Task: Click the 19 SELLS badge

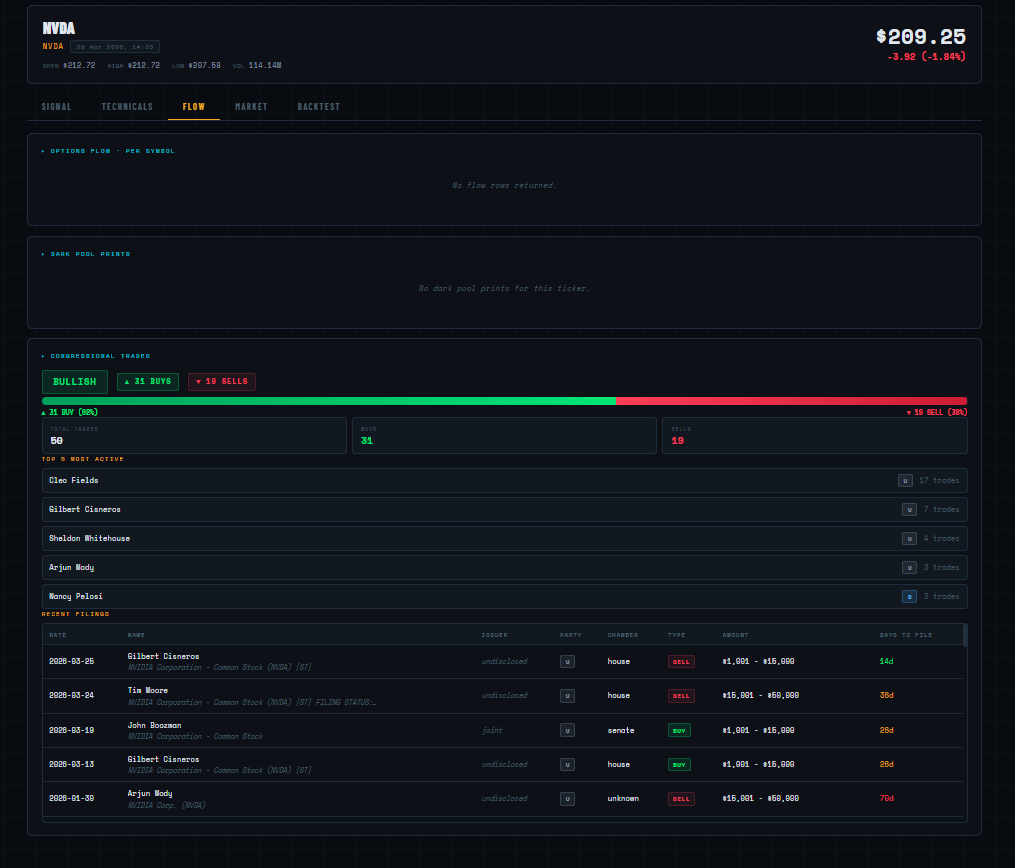Action: [x=222, y=382]
